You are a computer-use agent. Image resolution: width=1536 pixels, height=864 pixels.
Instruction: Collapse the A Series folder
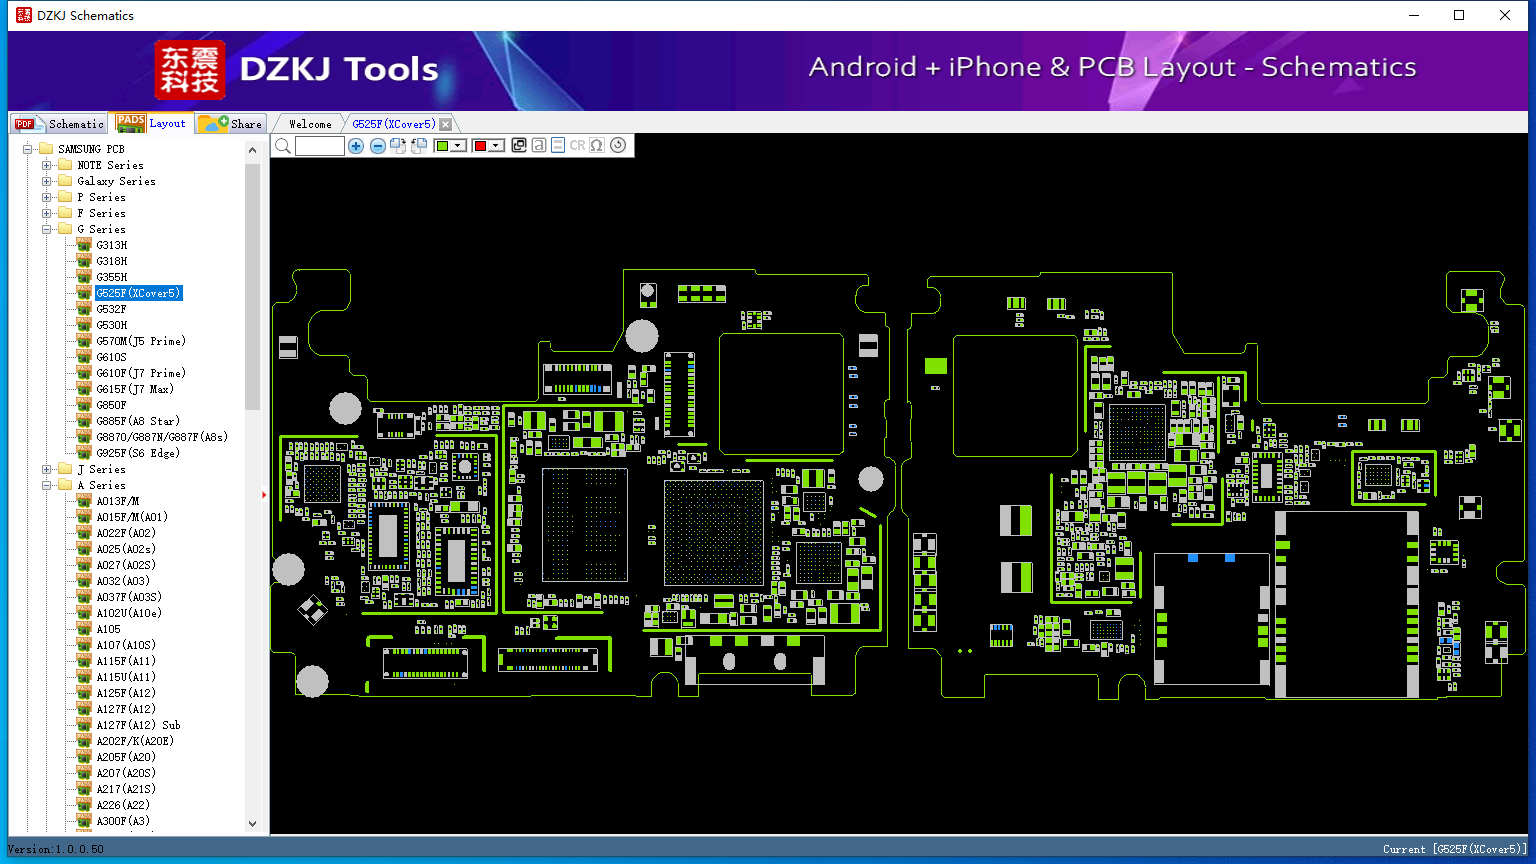coord(47,485)
